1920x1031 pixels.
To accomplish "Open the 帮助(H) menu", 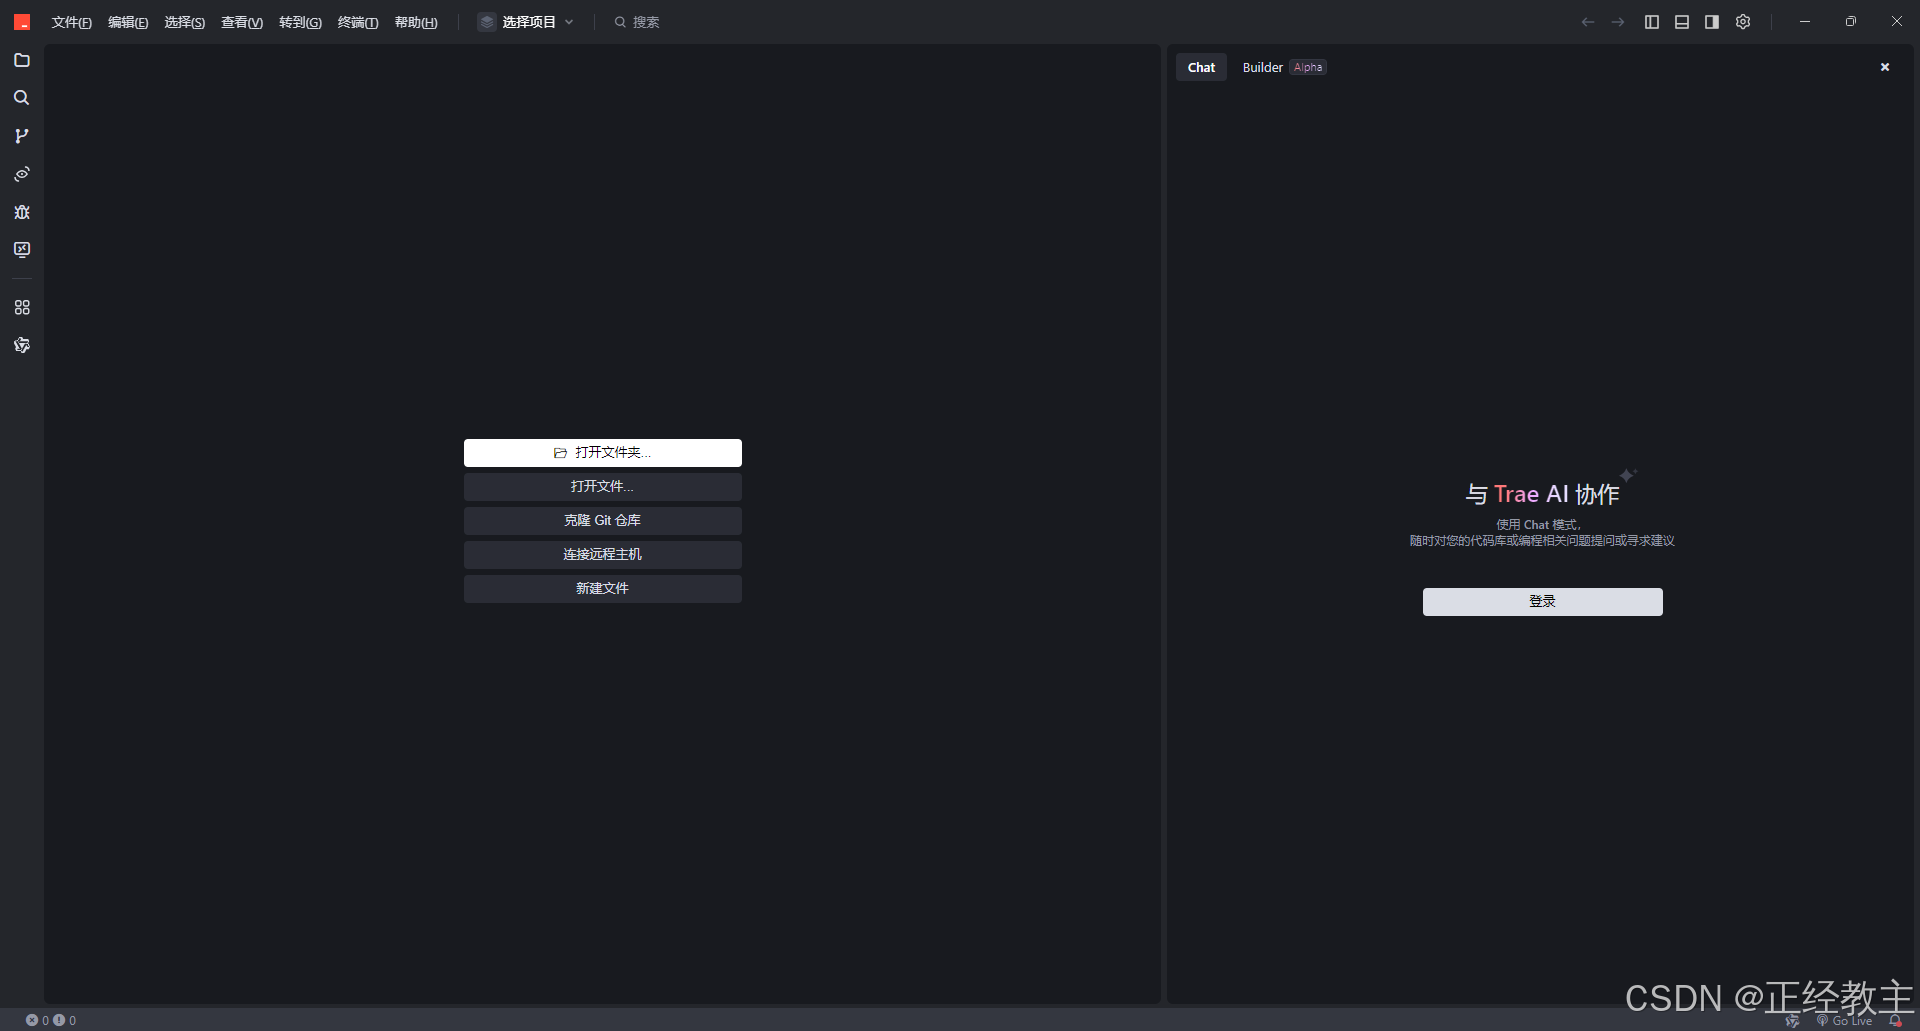I will (x=416, y=22).
